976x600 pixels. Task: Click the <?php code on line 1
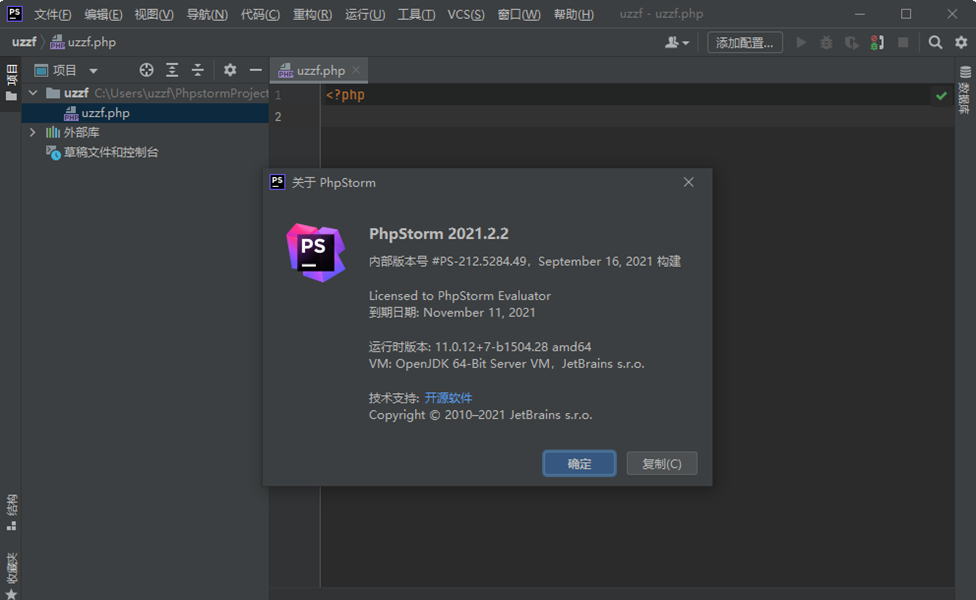coord(345,95)
